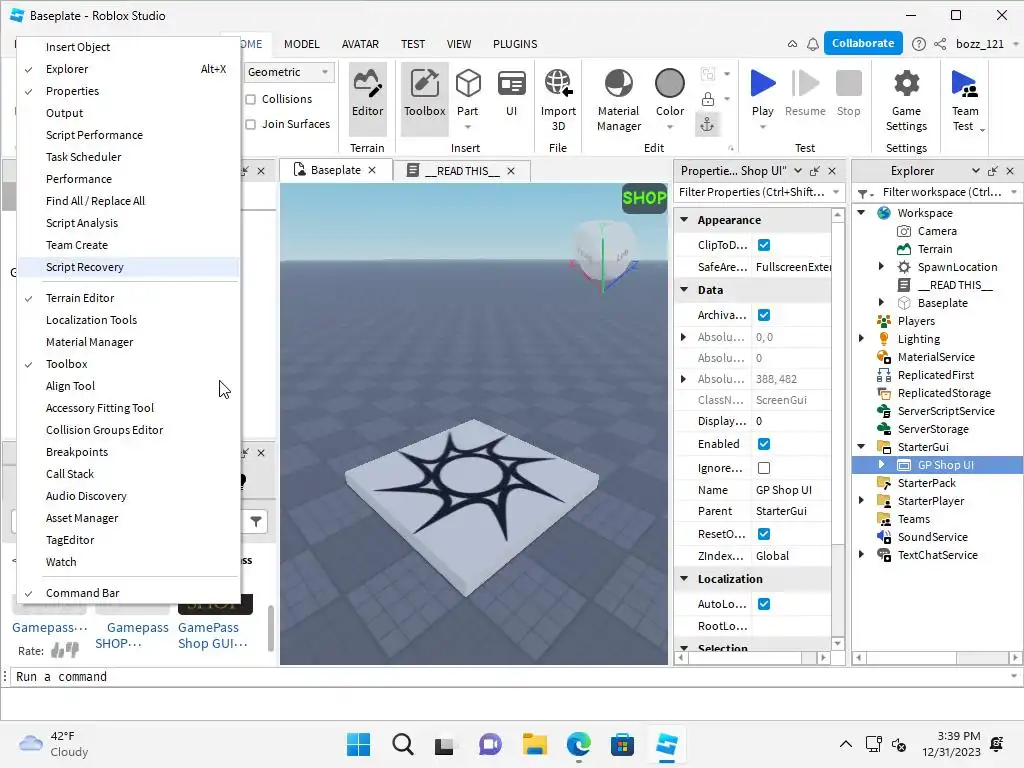Collapse the Localization properties section
Screen dimensions: 1024x768
(684, 579)
